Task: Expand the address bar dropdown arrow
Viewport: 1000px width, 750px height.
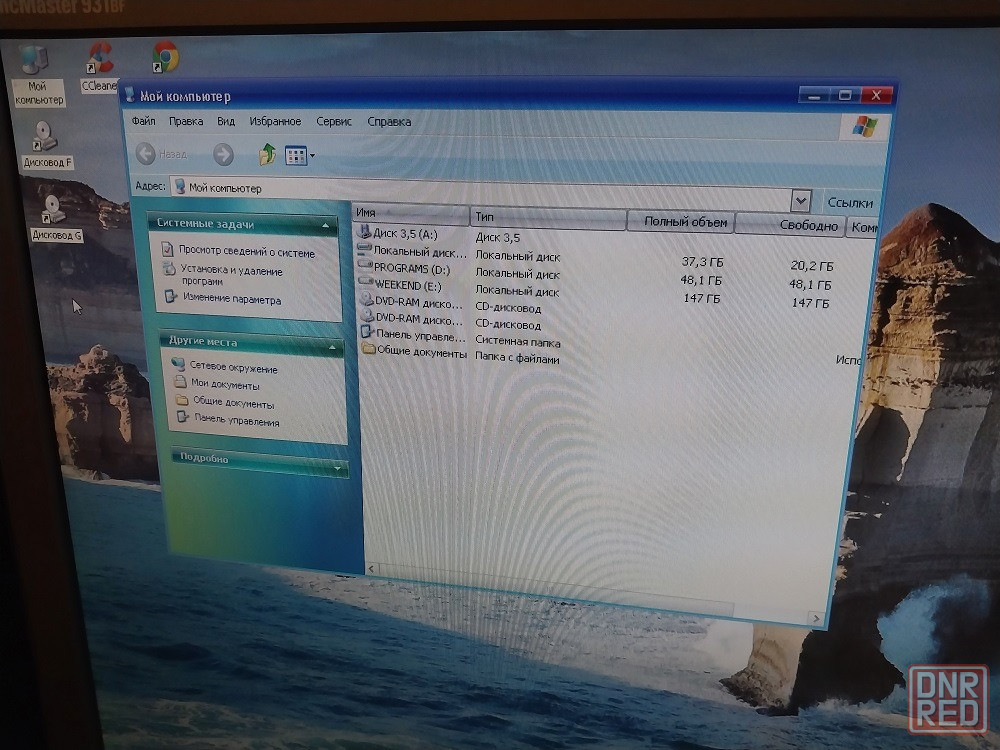Action: pos(801,200)
